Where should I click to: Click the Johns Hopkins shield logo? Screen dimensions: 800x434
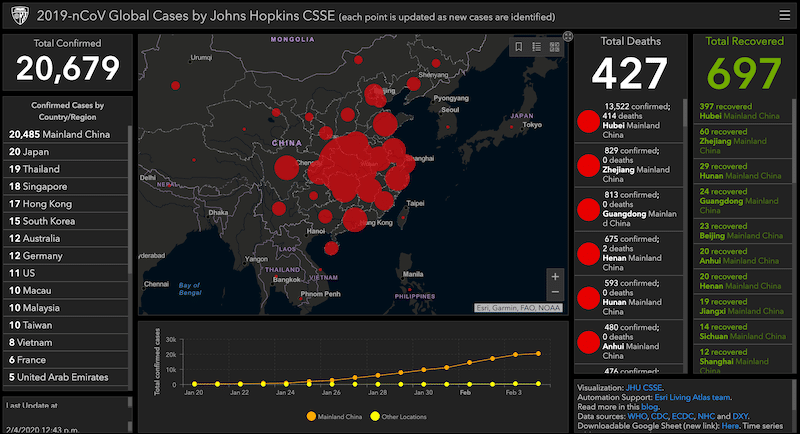[19, 16]
